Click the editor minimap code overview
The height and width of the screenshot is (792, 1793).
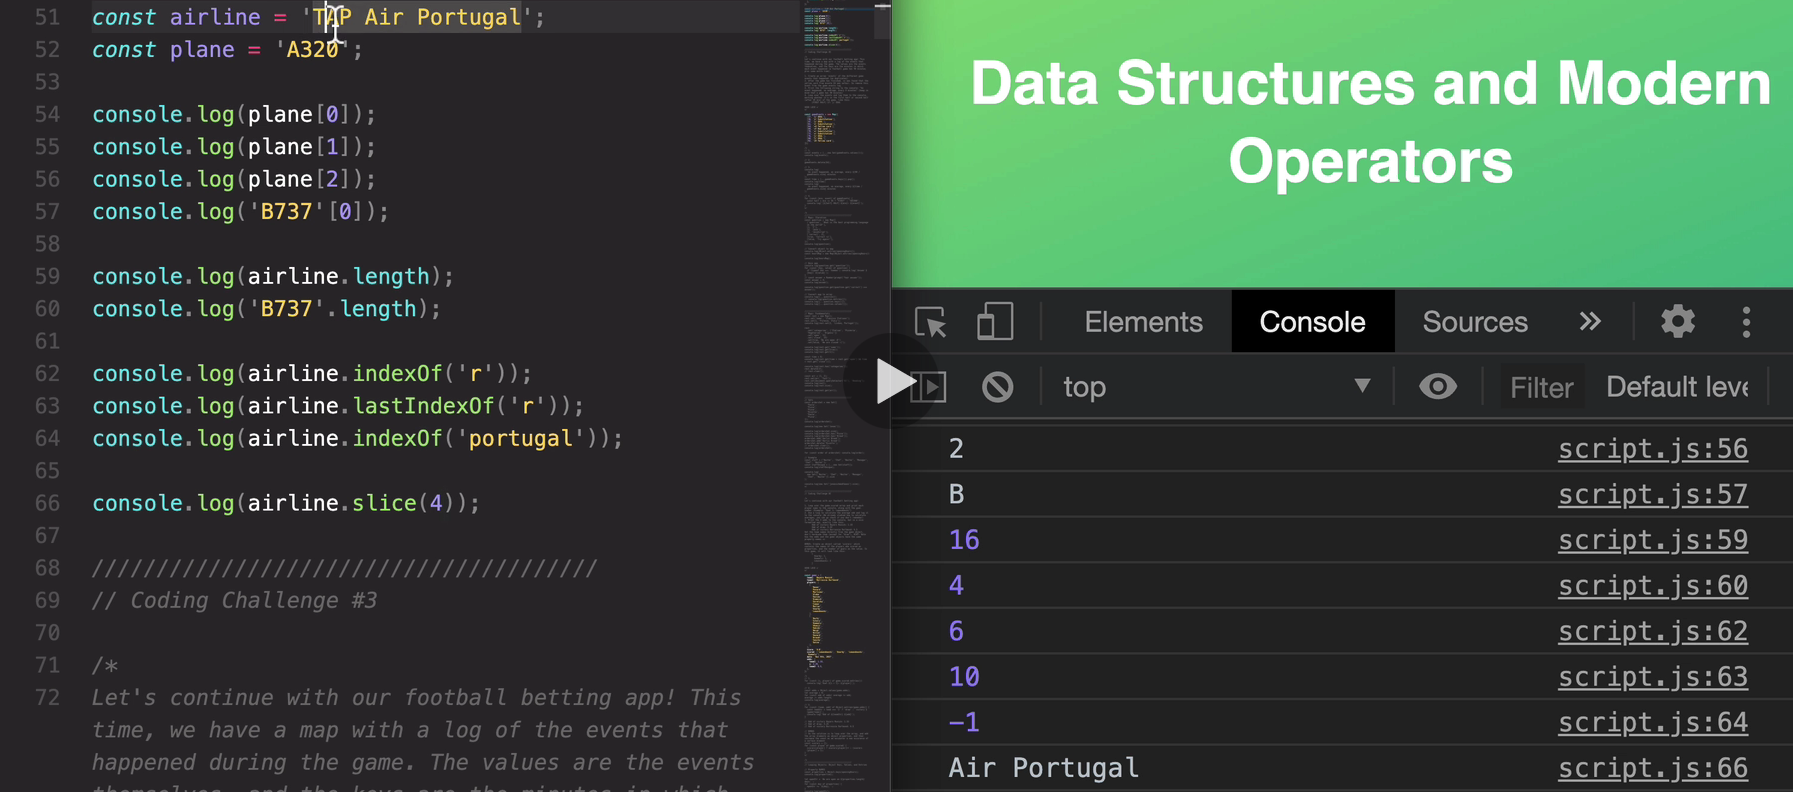pyautogui.click(x=837, y=396)
